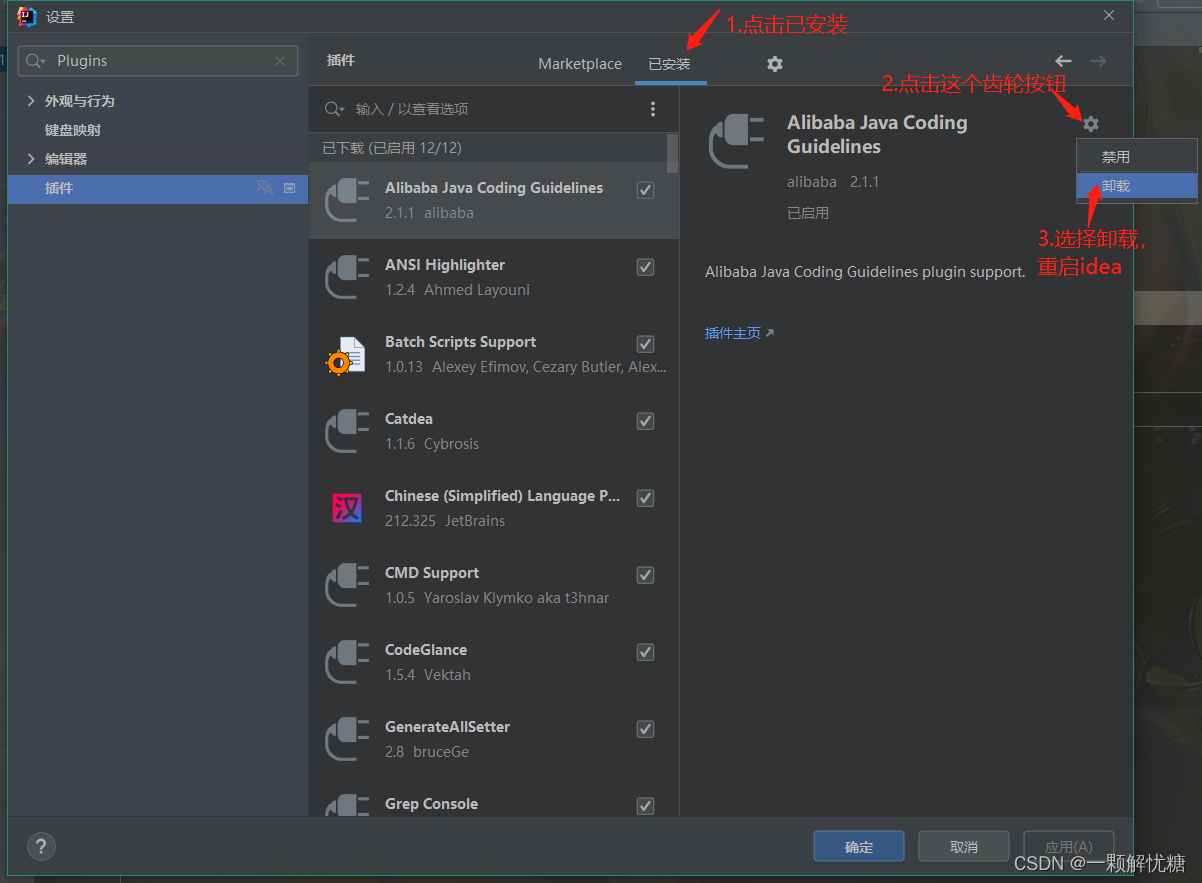The height and width of the screenshot is (883, 1202).
Task: Select the Grep Console plugin name
Action: (431, 804)
